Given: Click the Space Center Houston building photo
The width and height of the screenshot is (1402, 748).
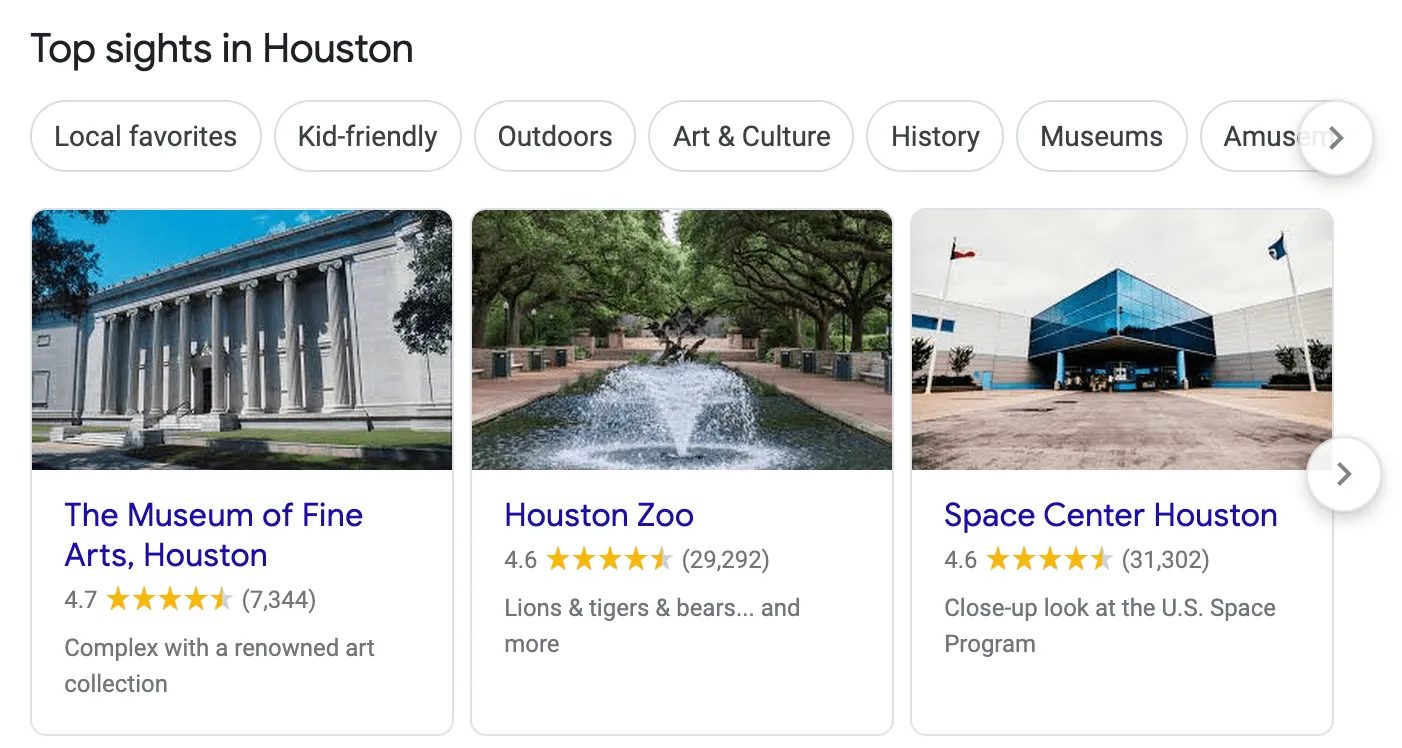Looking at the screenshot, I should coord(1121,340).
